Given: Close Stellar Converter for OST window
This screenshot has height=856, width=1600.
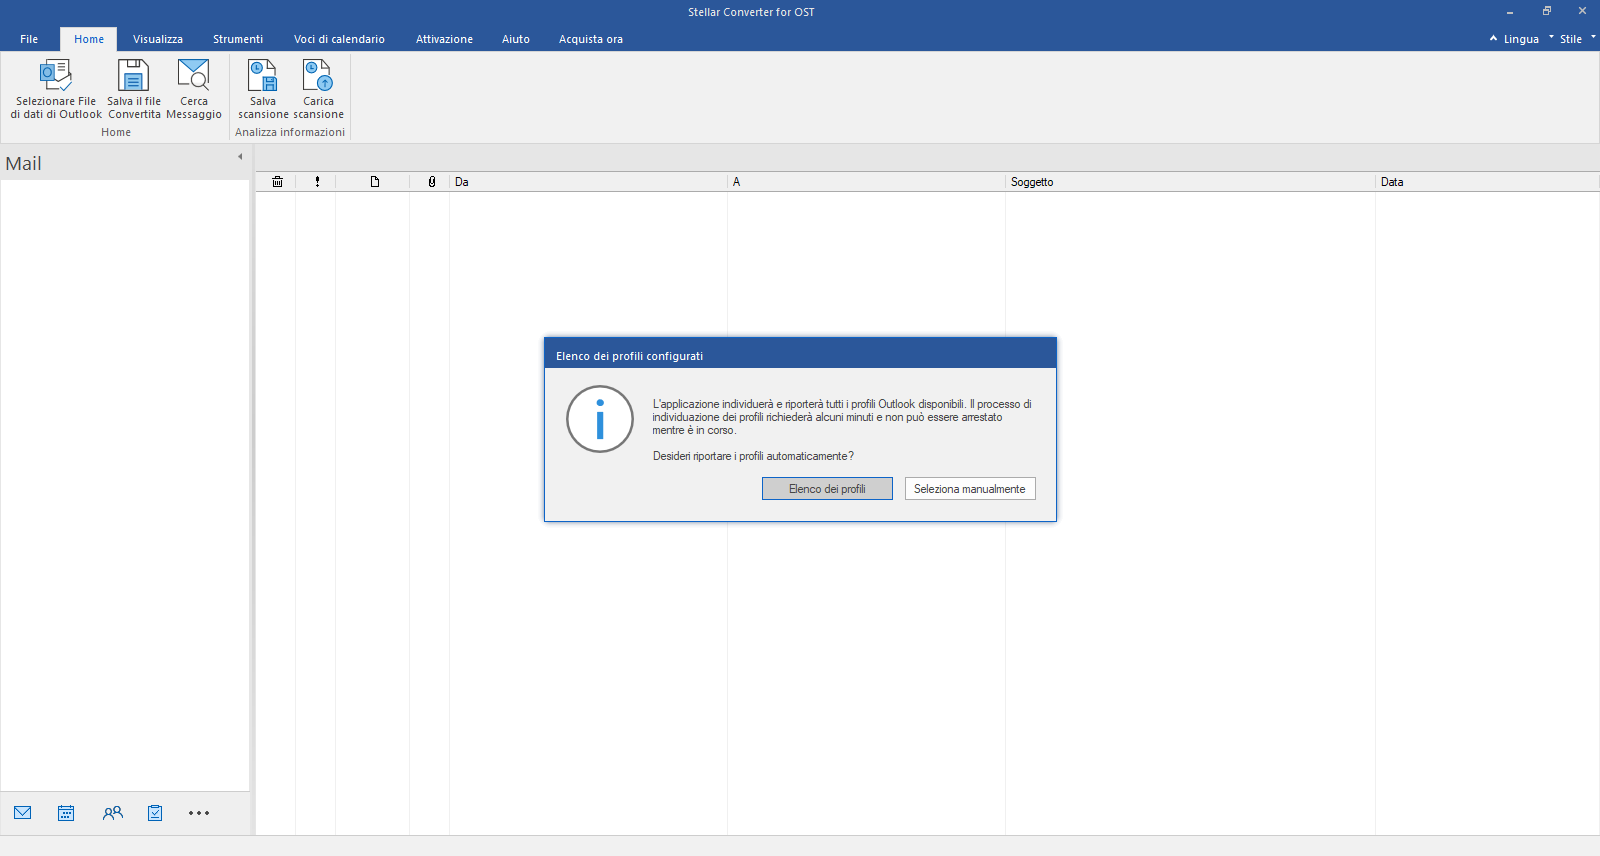Looking at the screenshot, I should 1582,11.
